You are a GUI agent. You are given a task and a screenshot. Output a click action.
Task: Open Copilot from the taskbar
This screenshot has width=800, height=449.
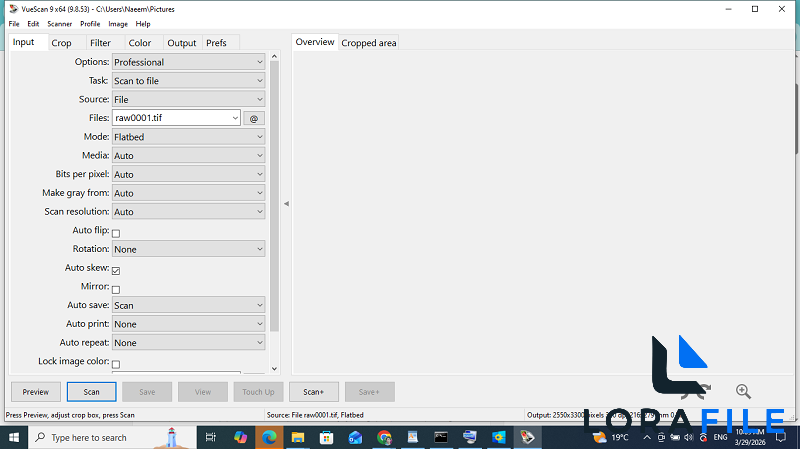240,437
